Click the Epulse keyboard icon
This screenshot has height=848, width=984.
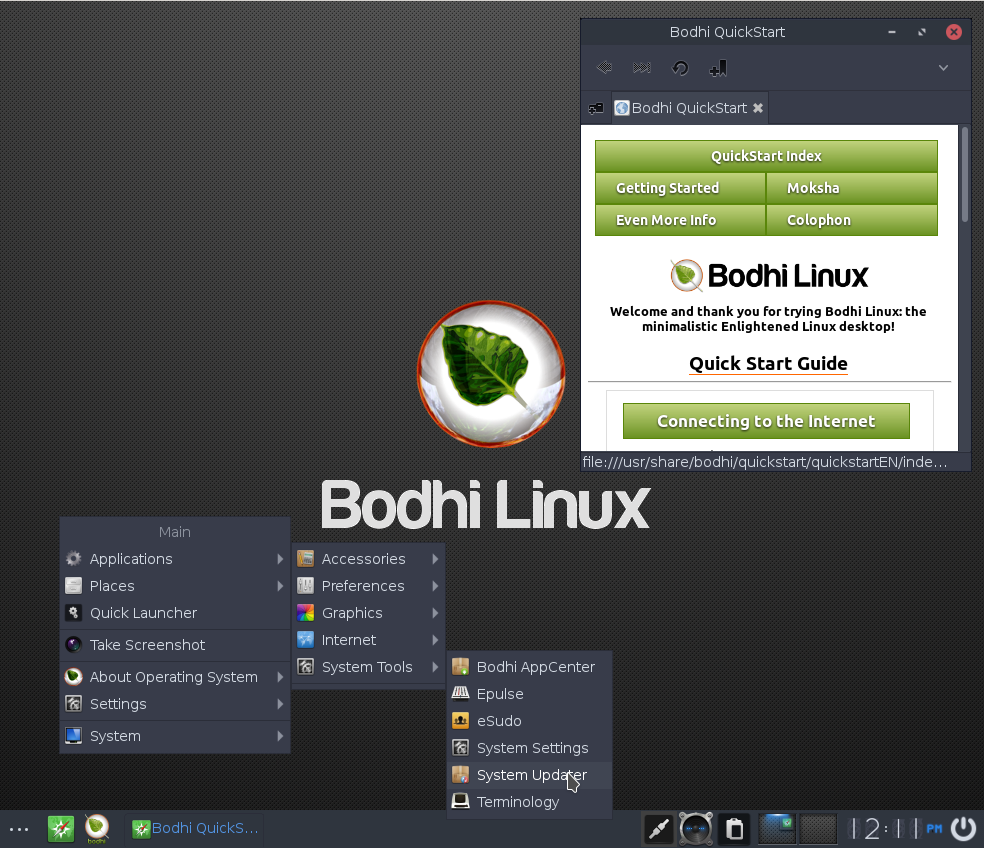461,693
